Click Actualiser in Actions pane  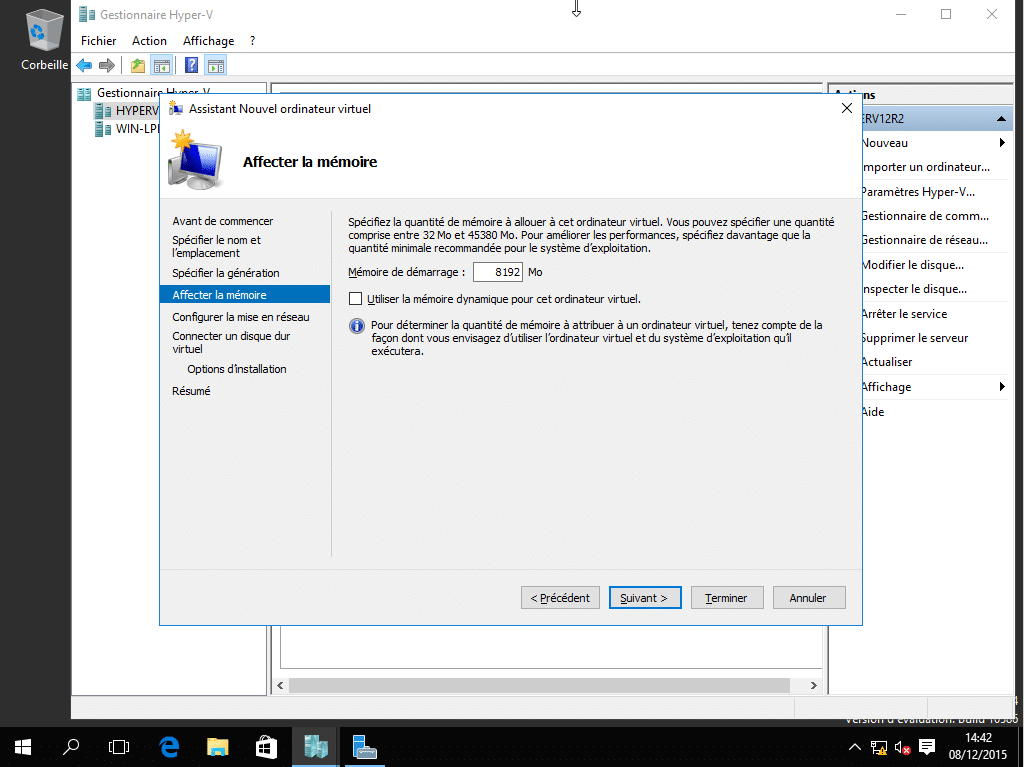click(888, 362)
